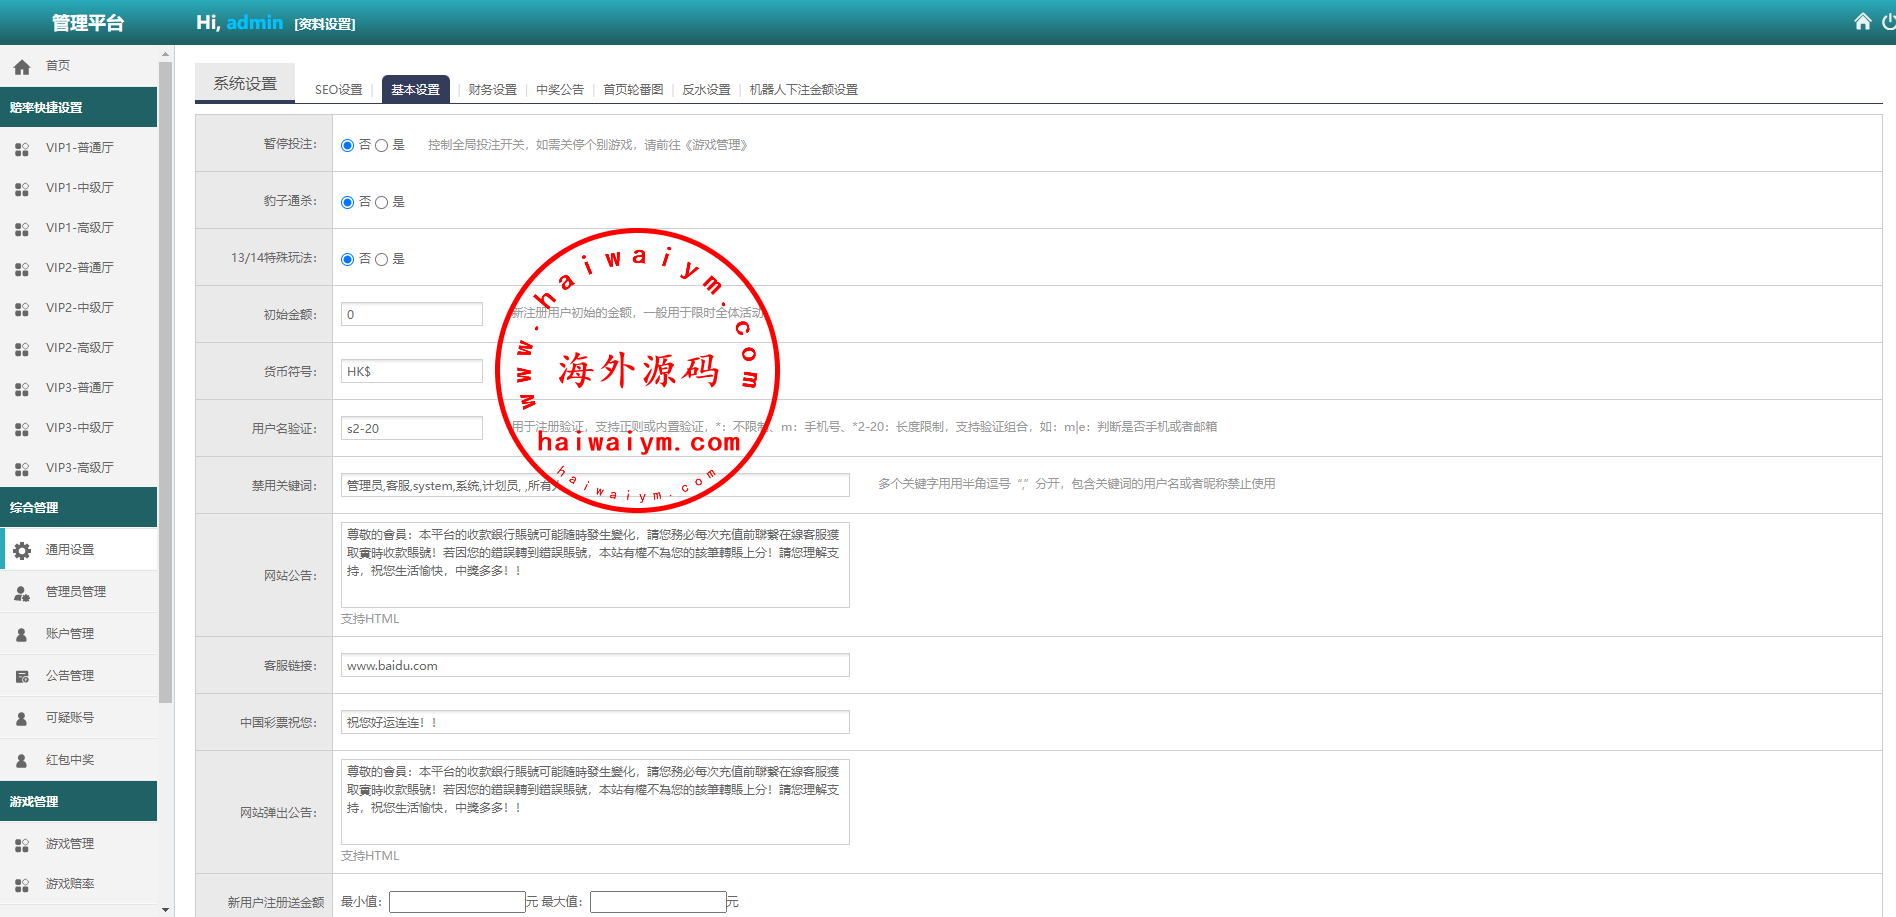The height and width of the screenshot is (917, 1896).
Task: Collapse the 综合管理 sidebar section
Action: coord(78,507)
